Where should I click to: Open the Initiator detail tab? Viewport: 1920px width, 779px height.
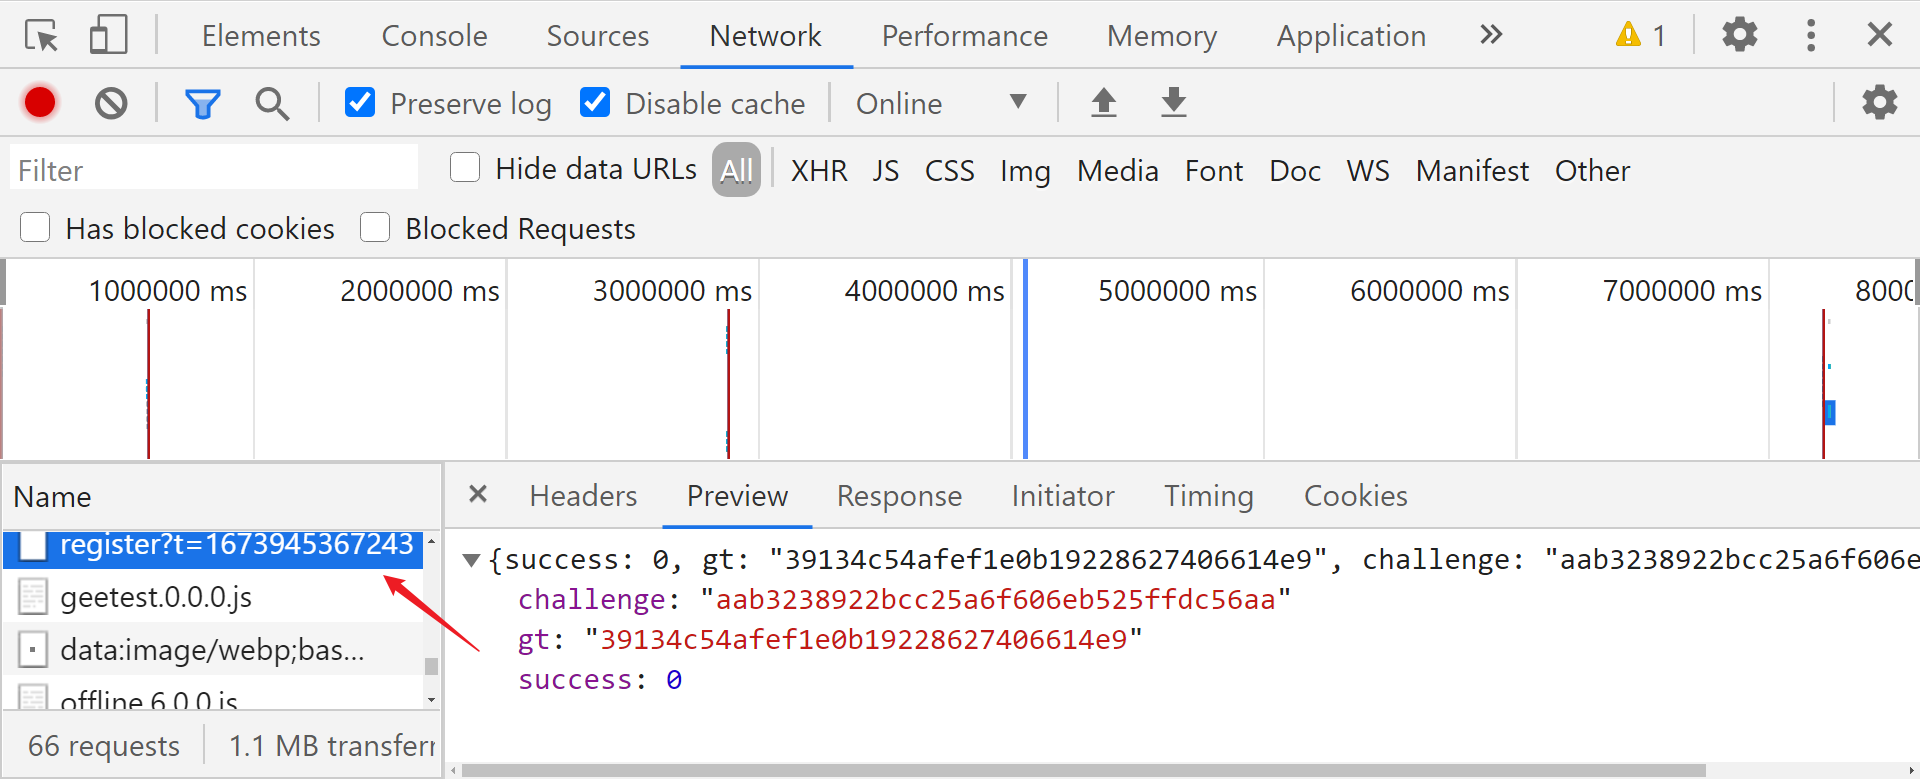[x=1062, y=496]
